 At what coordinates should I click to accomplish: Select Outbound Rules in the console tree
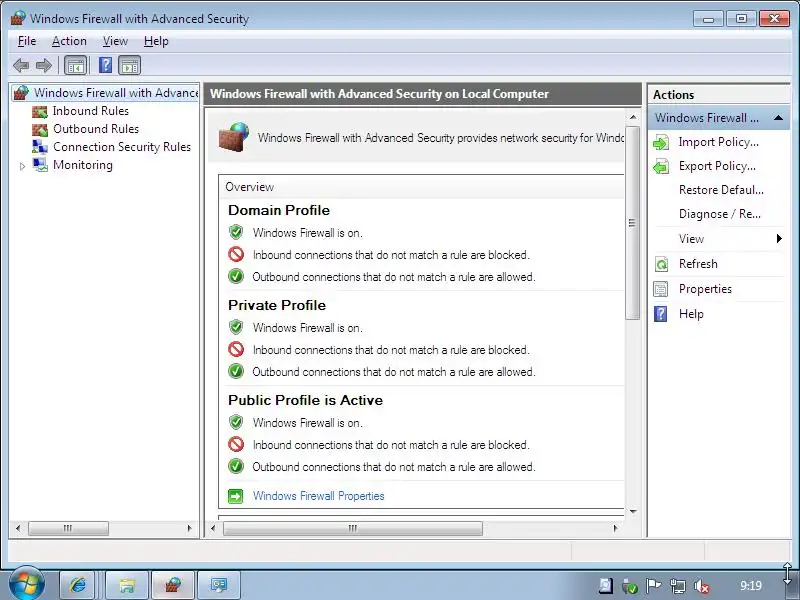coord(96,129)
